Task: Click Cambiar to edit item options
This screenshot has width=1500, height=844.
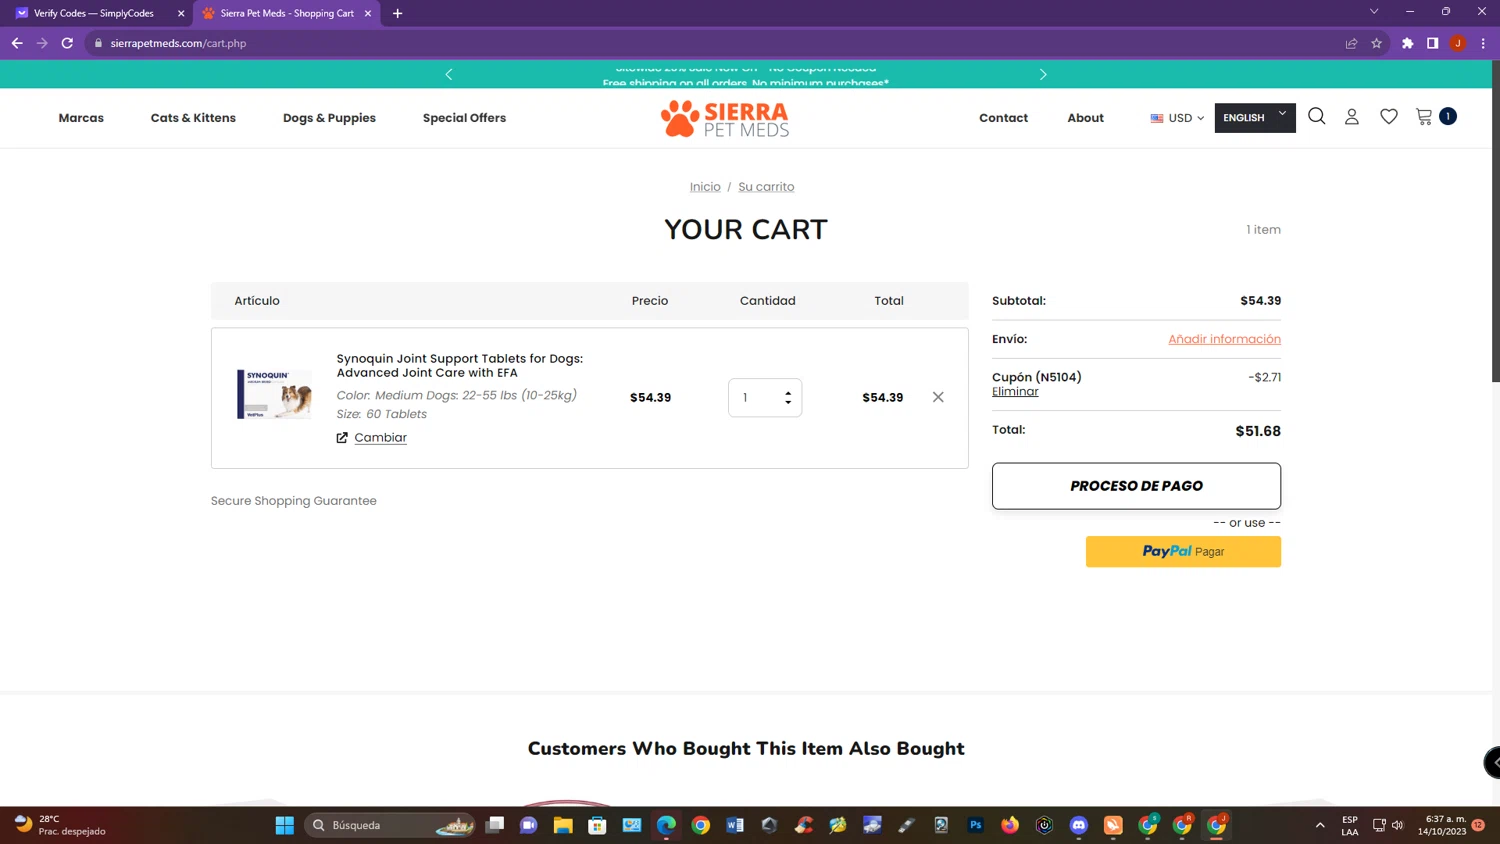Action: 380,438
